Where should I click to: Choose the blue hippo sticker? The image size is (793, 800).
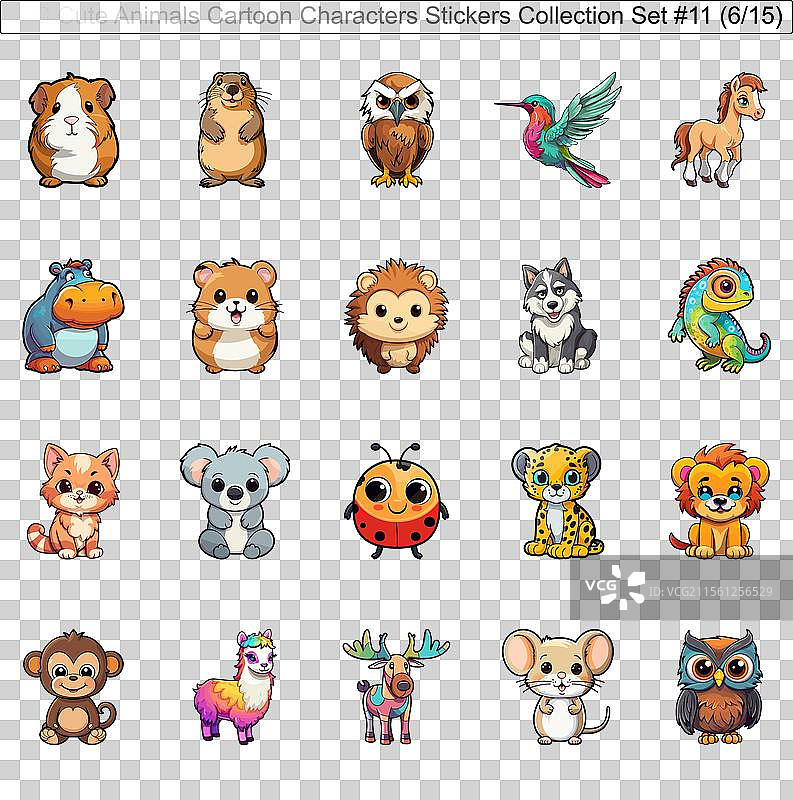coord(71,316)
